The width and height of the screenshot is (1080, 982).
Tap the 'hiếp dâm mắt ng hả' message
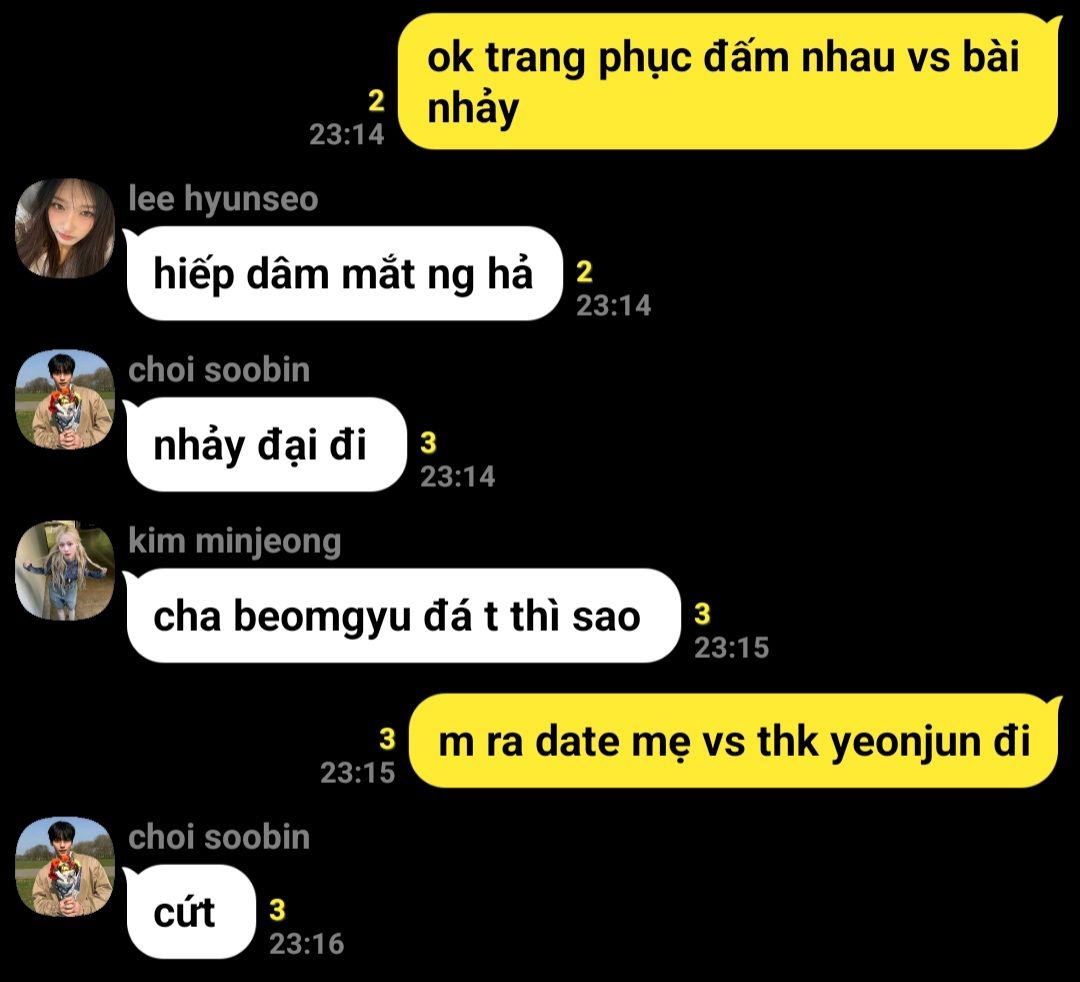343,273
